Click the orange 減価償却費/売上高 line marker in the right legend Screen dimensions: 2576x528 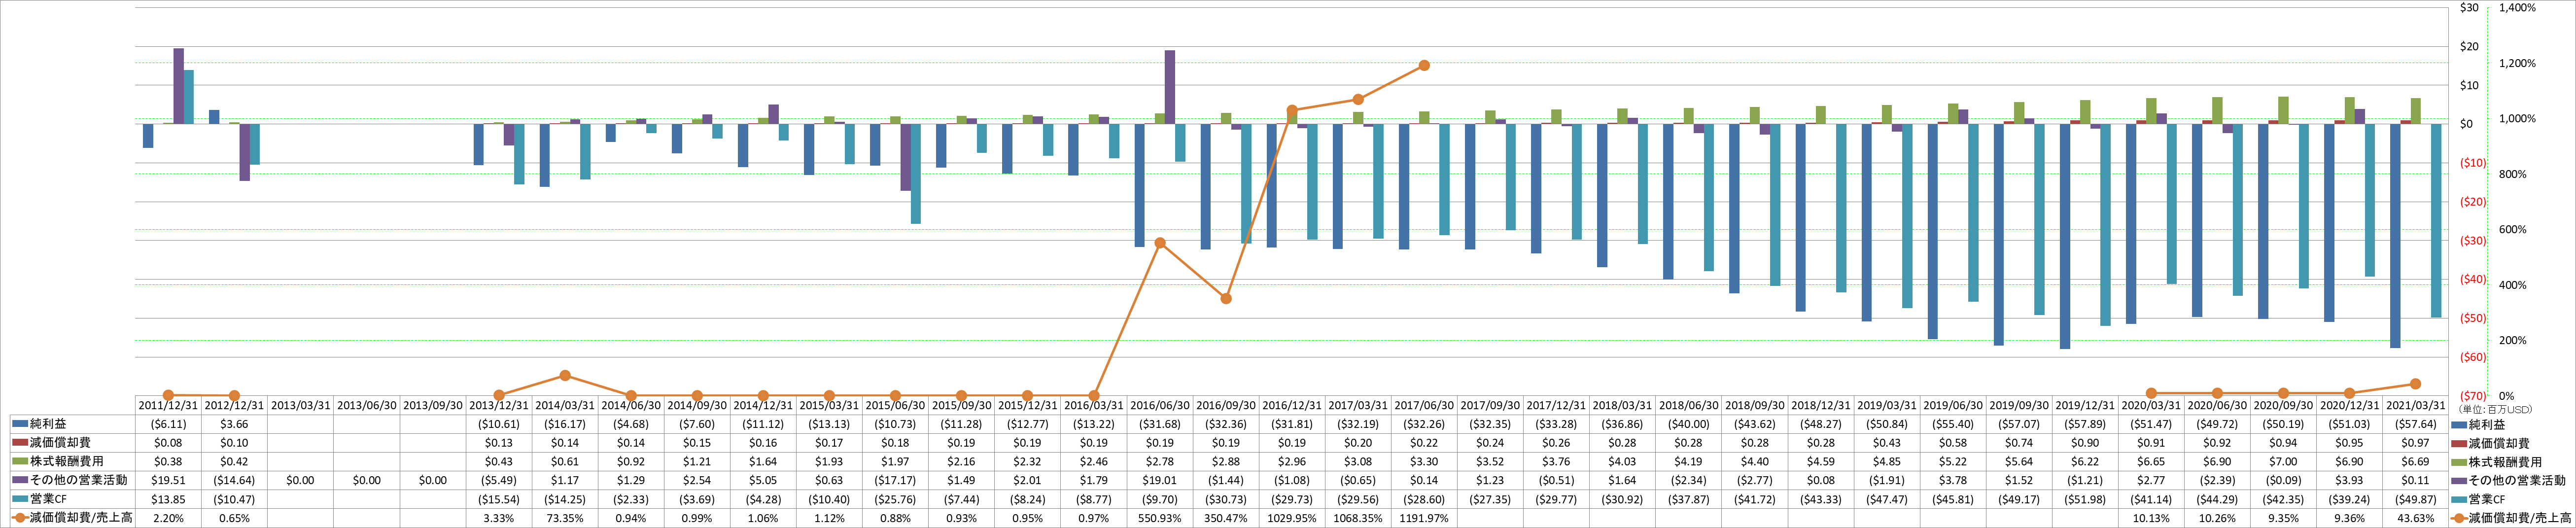[x=2458, y=518]
